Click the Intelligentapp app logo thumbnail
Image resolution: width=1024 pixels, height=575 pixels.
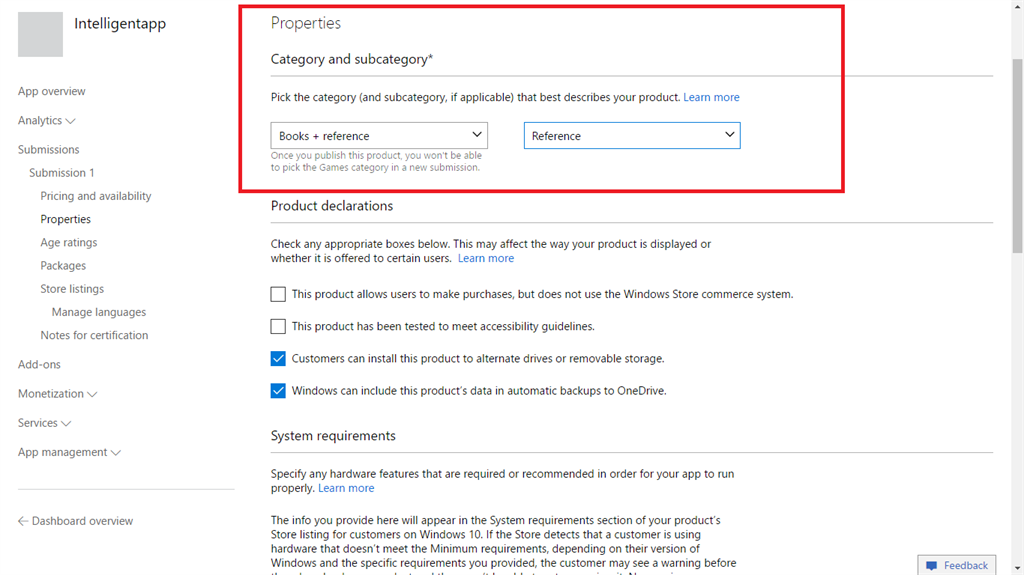41,34
